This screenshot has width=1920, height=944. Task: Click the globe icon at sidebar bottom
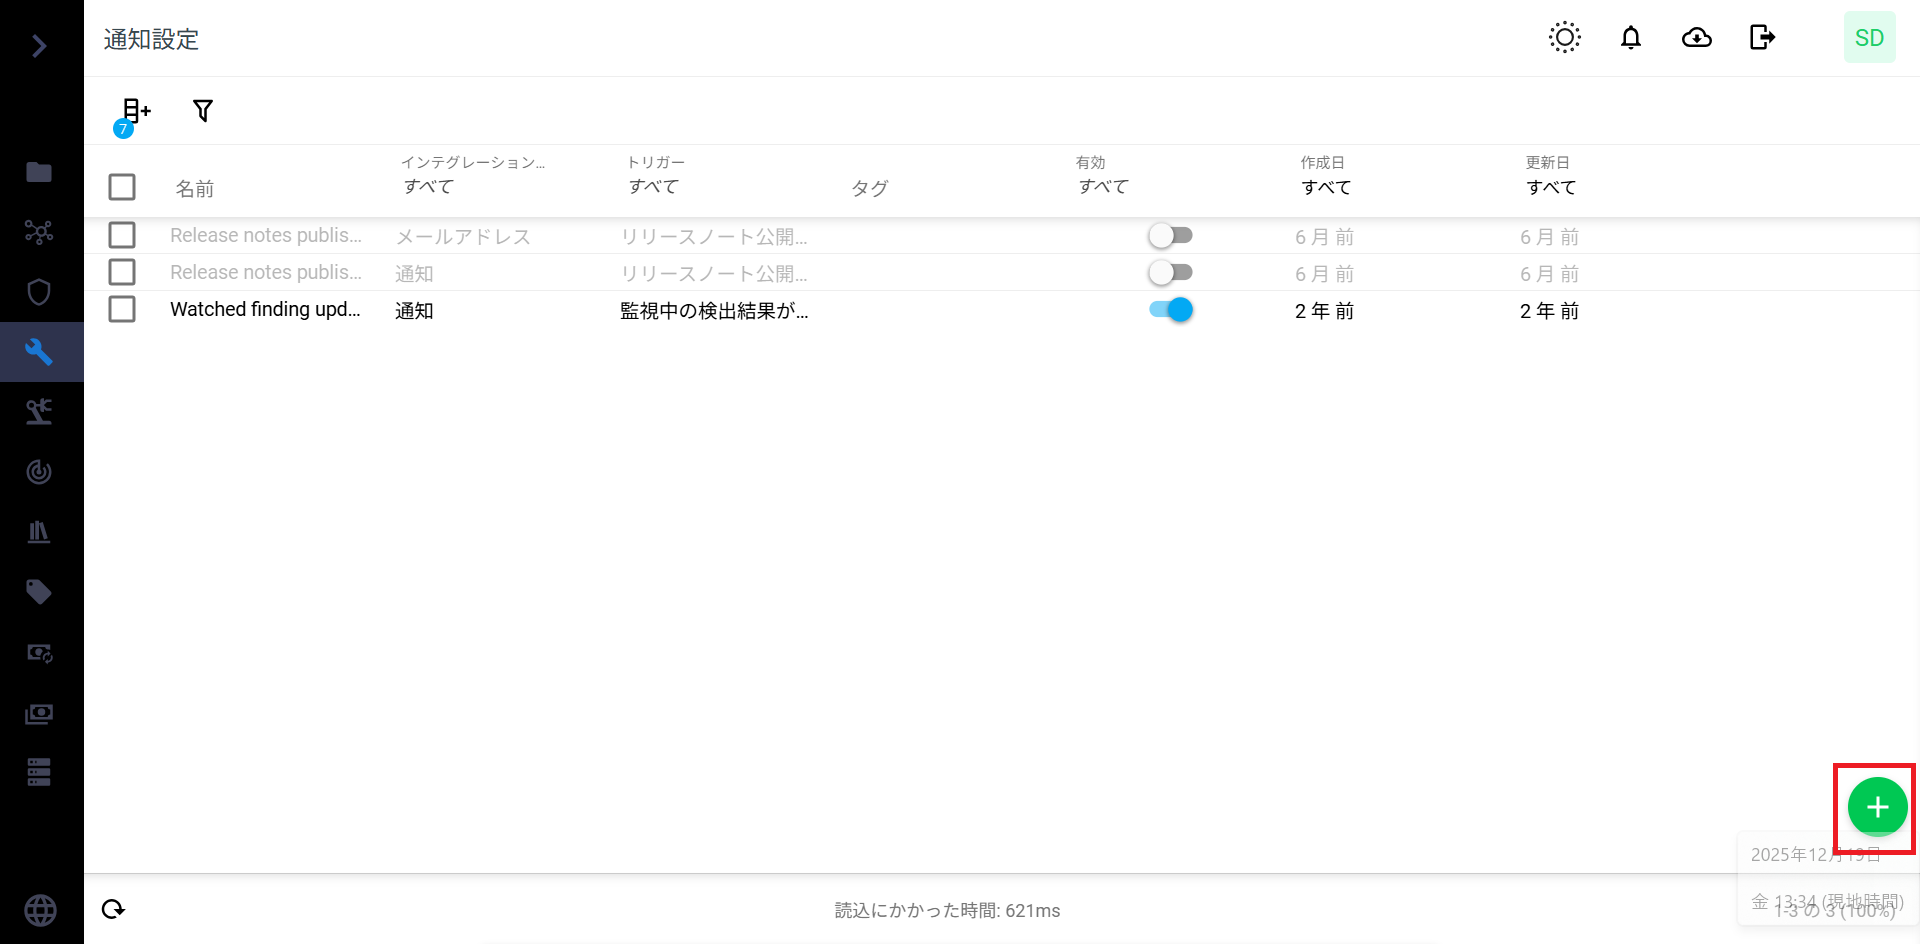pyautogui.click(x=40, y=910)
